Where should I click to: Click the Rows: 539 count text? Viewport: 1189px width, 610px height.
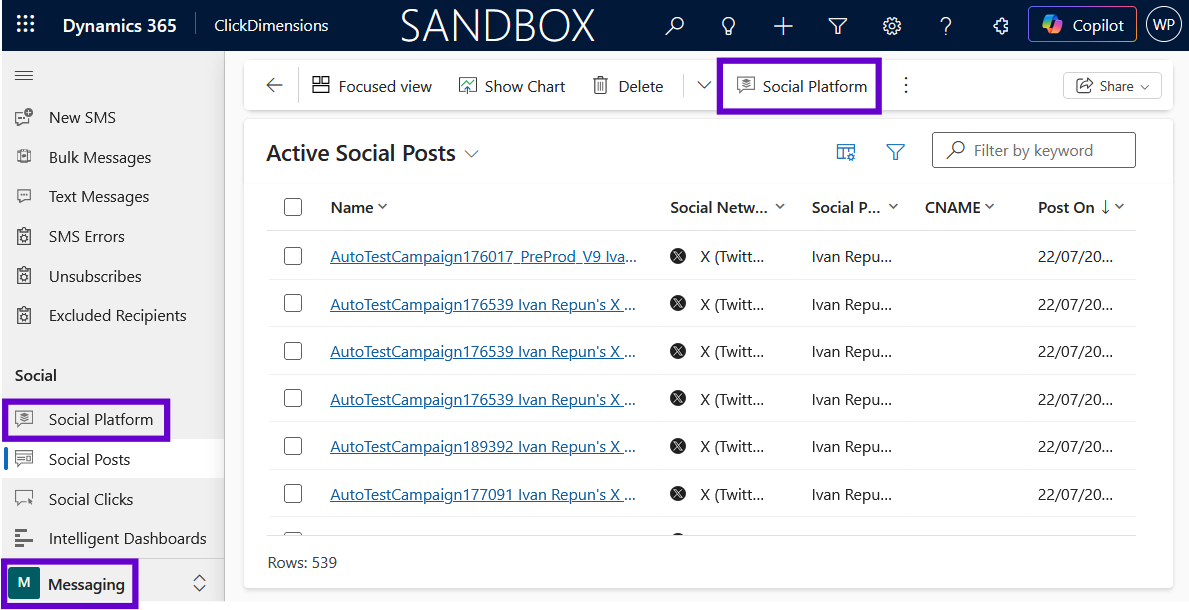303,563
